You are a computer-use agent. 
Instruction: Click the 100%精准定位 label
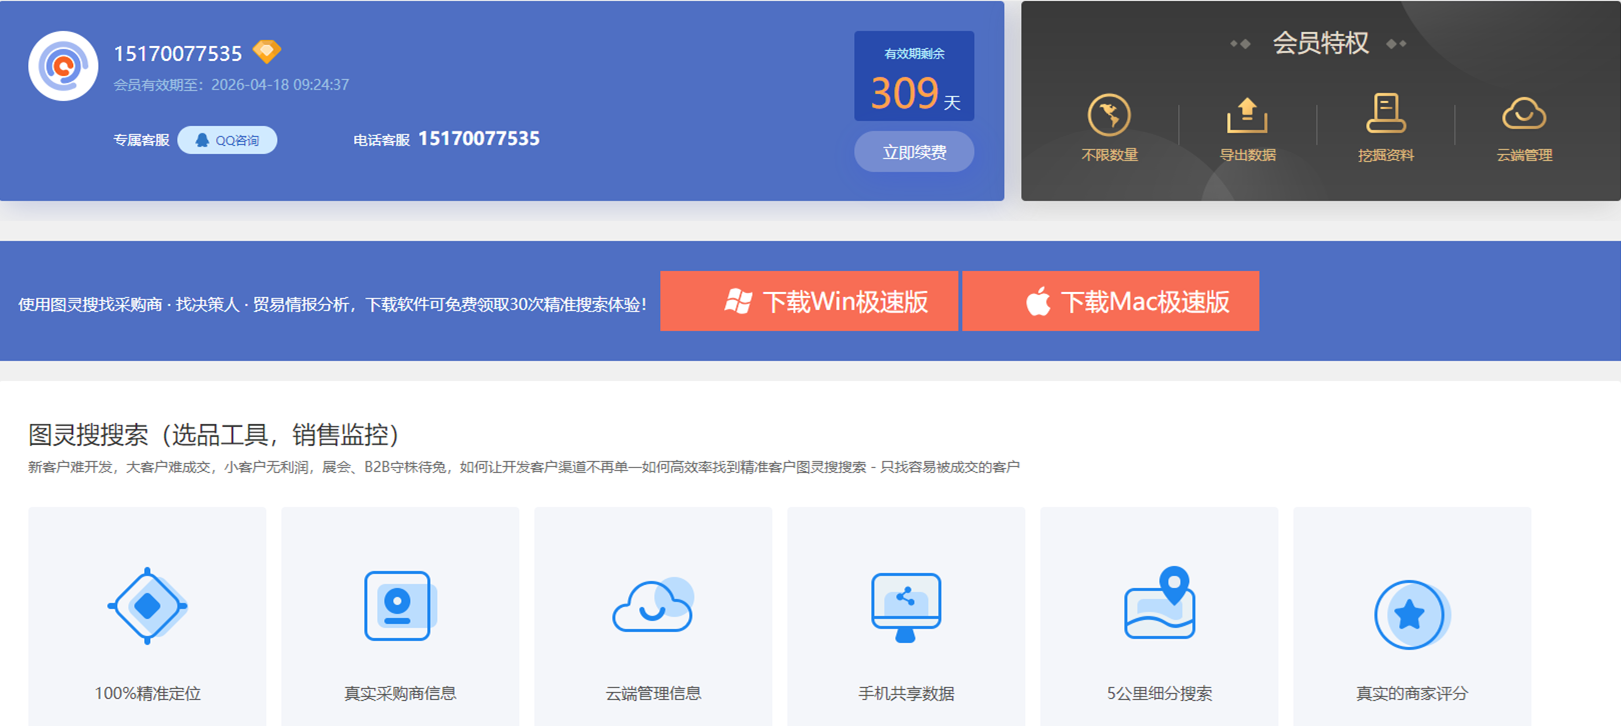[x=147, y=693]
